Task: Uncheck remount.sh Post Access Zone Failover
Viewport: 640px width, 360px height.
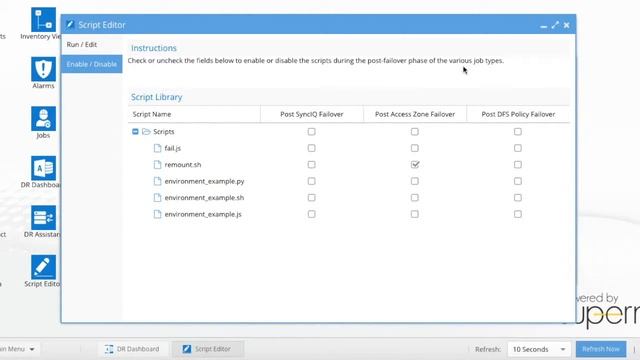Action: pyautogui.click(x=415, y=164)
